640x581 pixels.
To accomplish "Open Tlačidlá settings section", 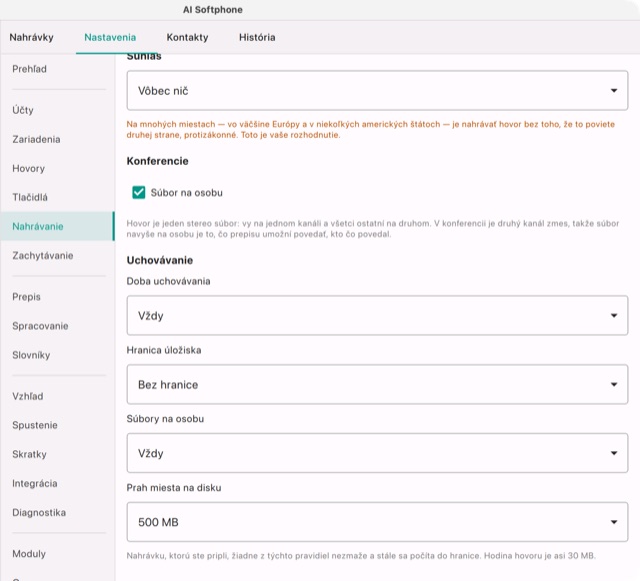I will [57, 197].
